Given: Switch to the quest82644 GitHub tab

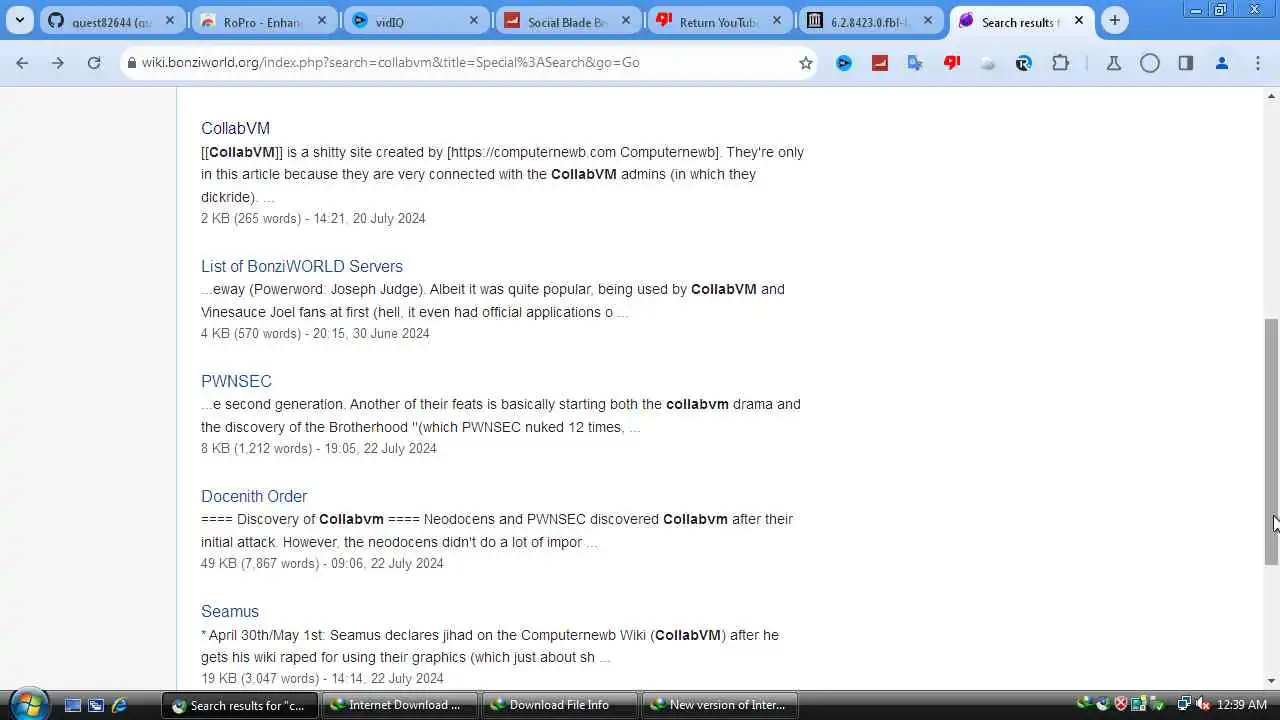Looking at the screenshot, I should [x=111, y=21].
